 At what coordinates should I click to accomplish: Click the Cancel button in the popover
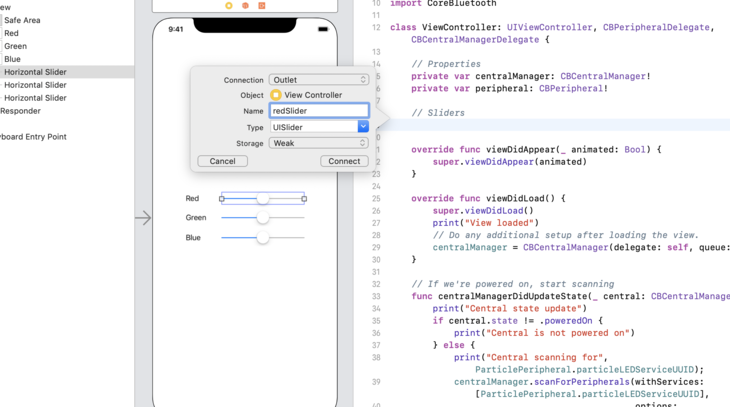coord(223,161)
